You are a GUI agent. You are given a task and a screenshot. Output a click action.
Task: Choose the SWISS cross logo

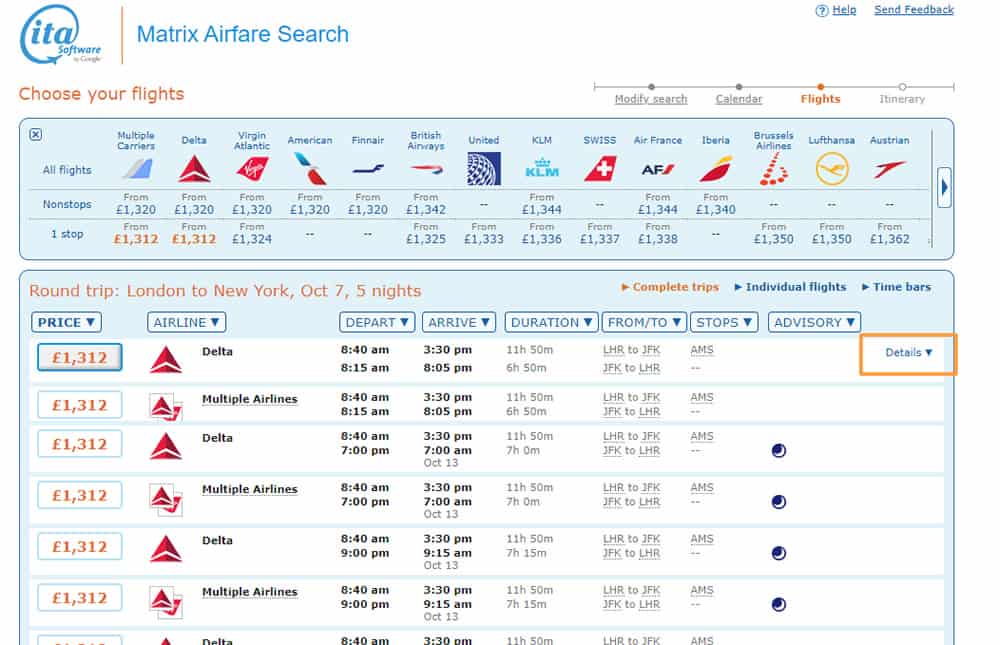pyautogui.click(x=600, y=169)
